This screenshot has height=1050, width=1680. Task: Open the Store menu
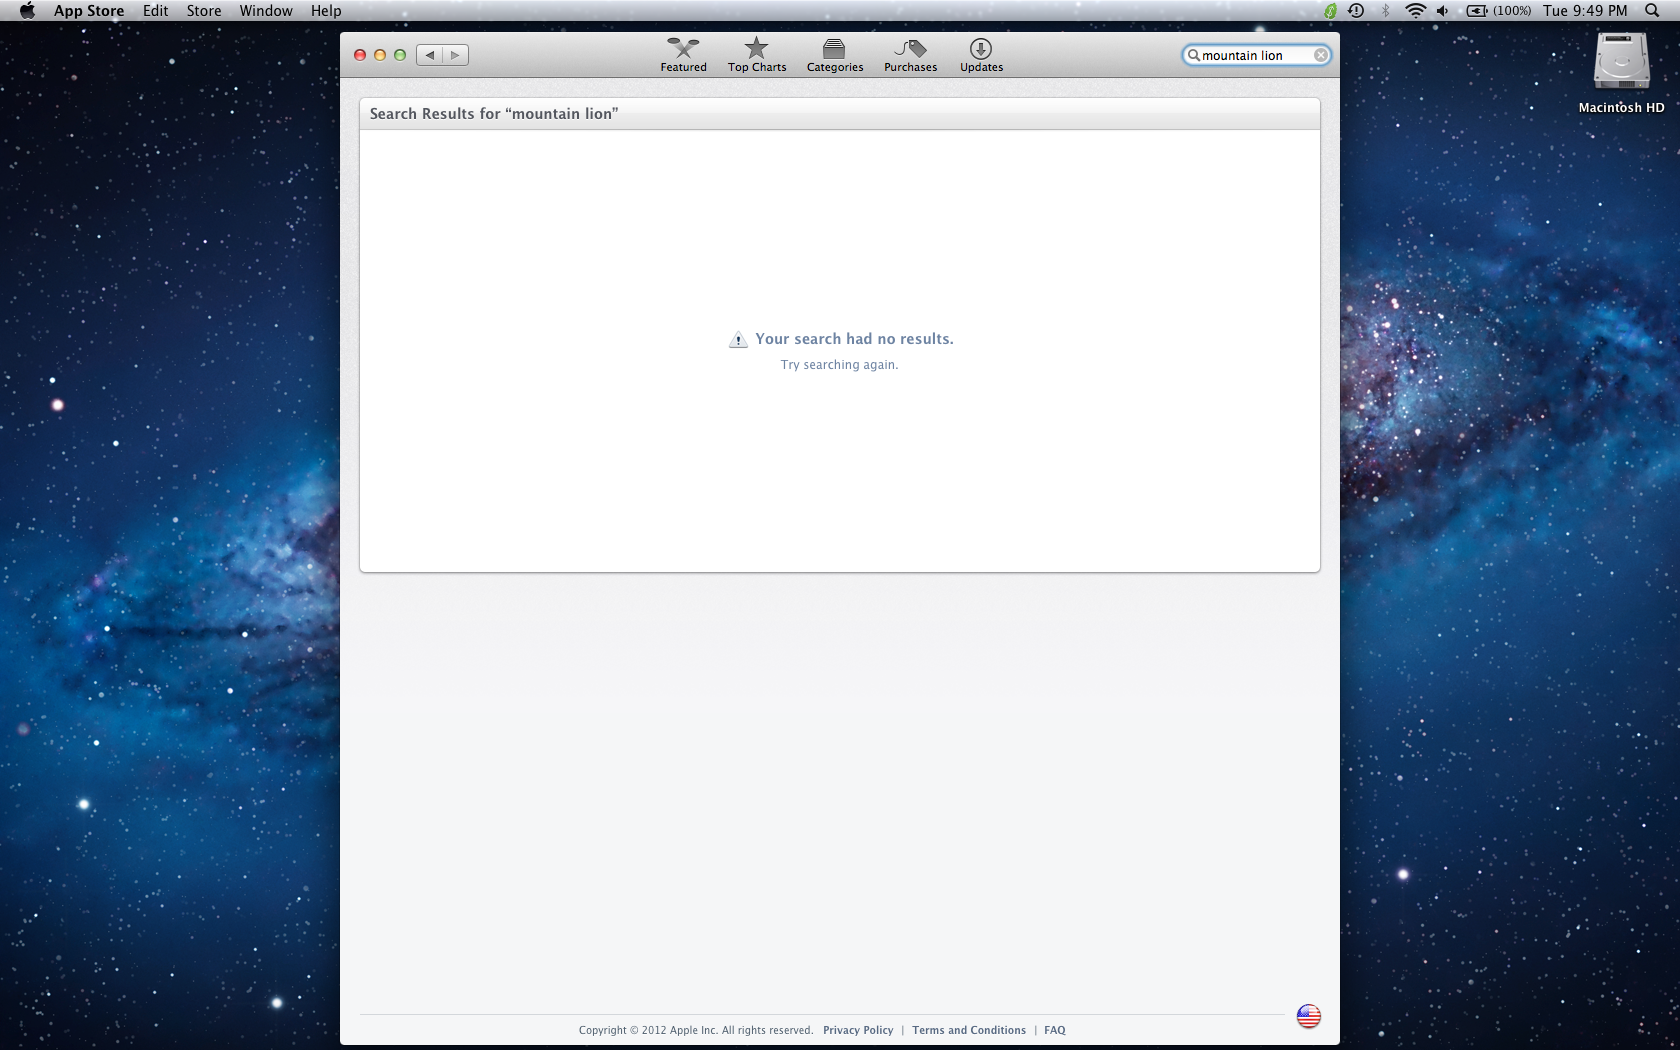204,11
